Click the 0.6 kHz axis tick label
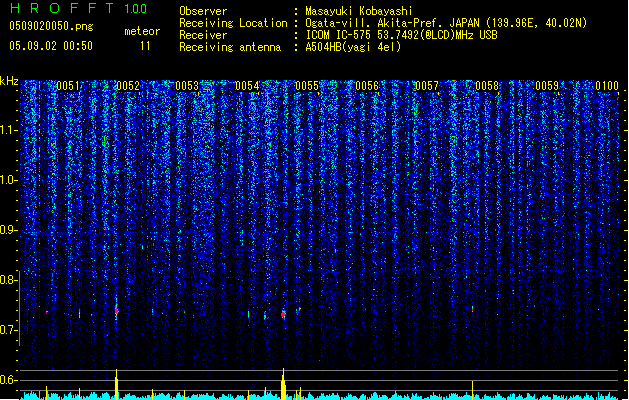 pyautogui.click(x=9, y=380)
